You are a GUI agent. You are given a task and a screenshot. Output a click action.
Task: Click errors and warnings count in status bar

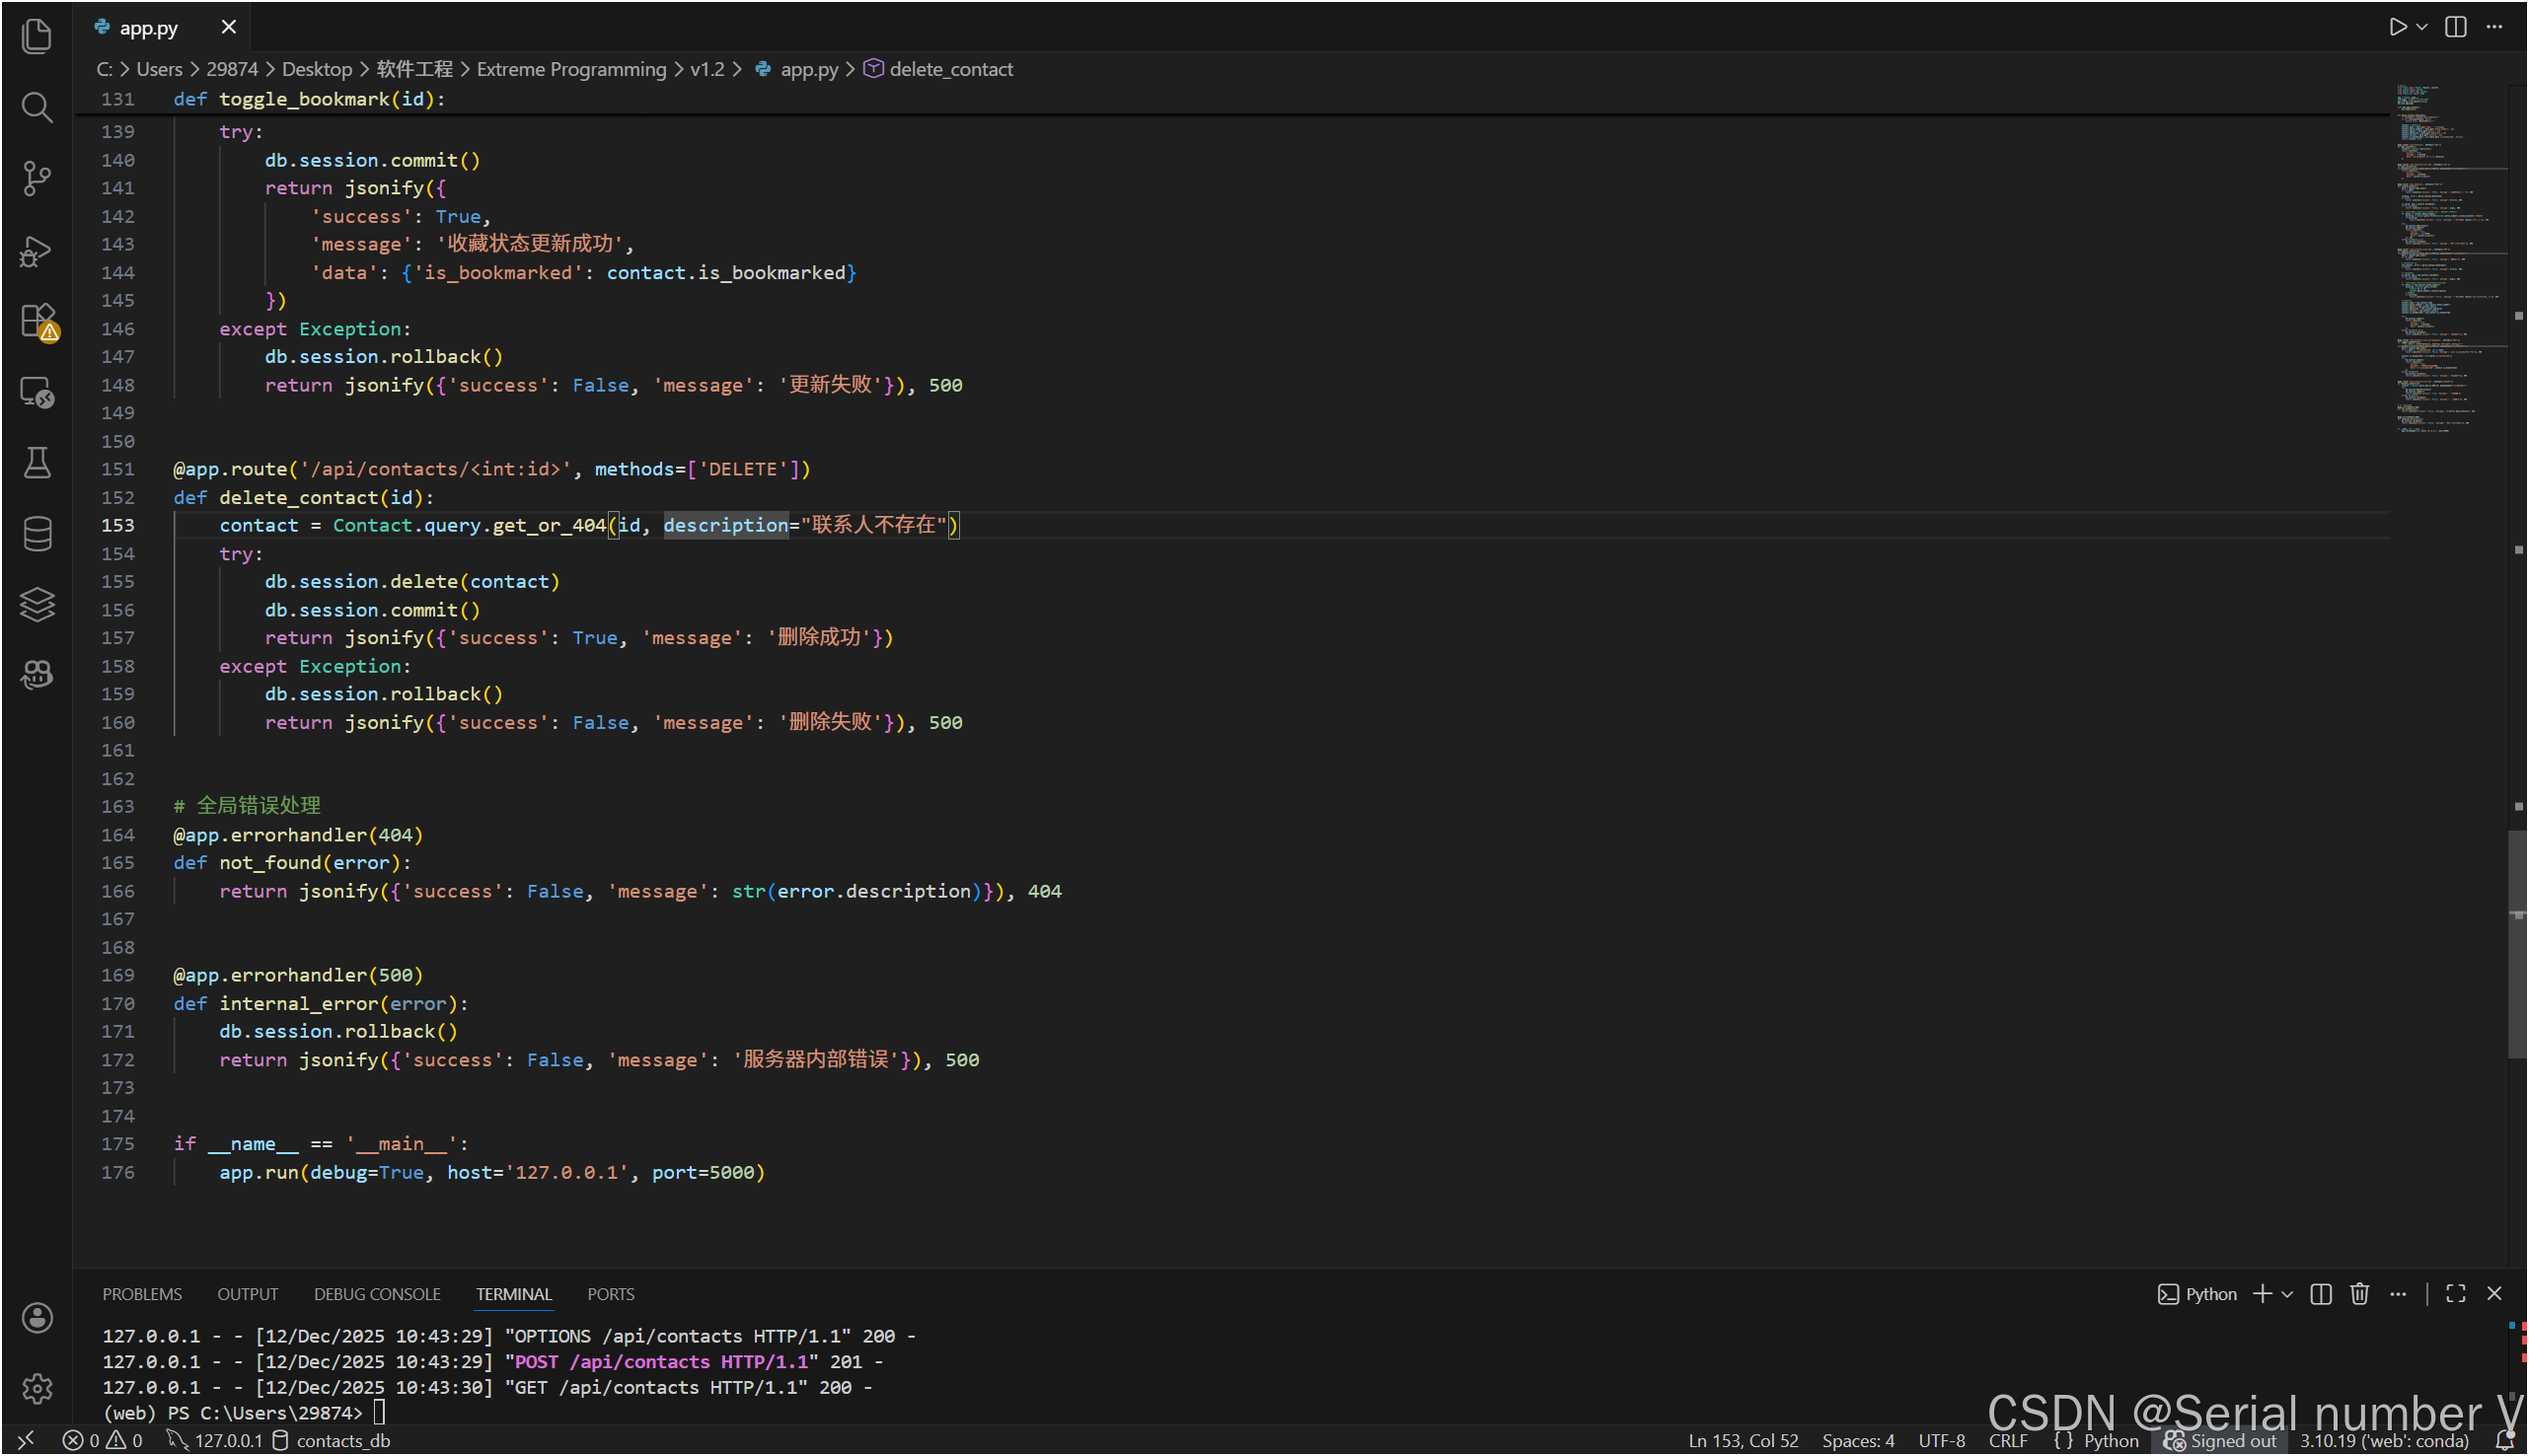(x=103, y=1440)
